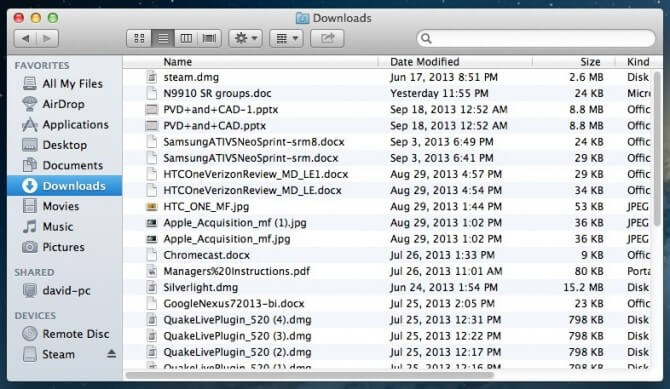
Task: Select file SamsungATIVSNeoSprint-srm8.docx
Action: (389, 142)
